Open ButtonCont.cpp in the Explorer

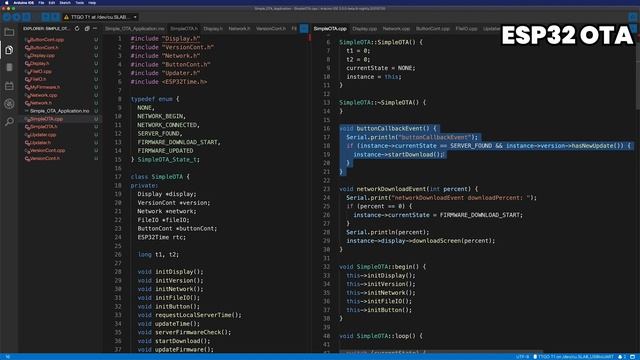coord(61,40)
